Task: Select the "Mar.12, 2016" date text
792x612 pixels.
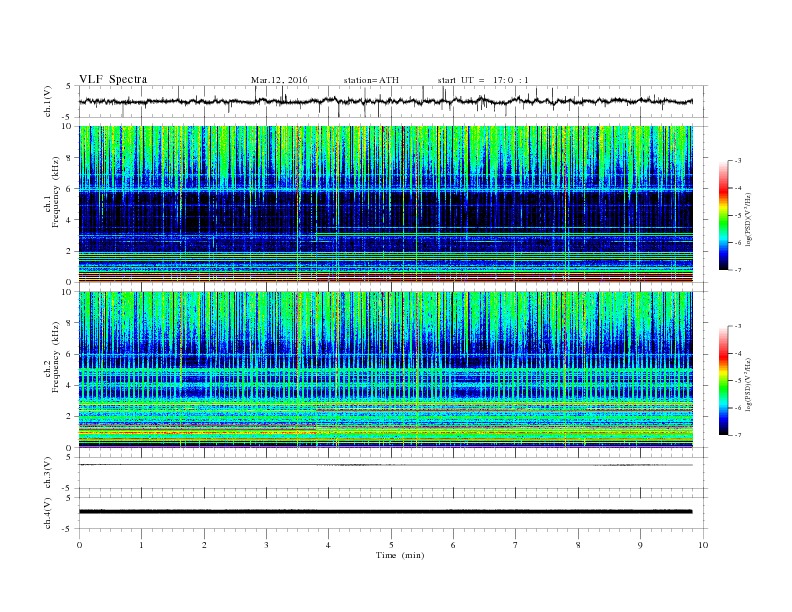Action: coord(279,80)
